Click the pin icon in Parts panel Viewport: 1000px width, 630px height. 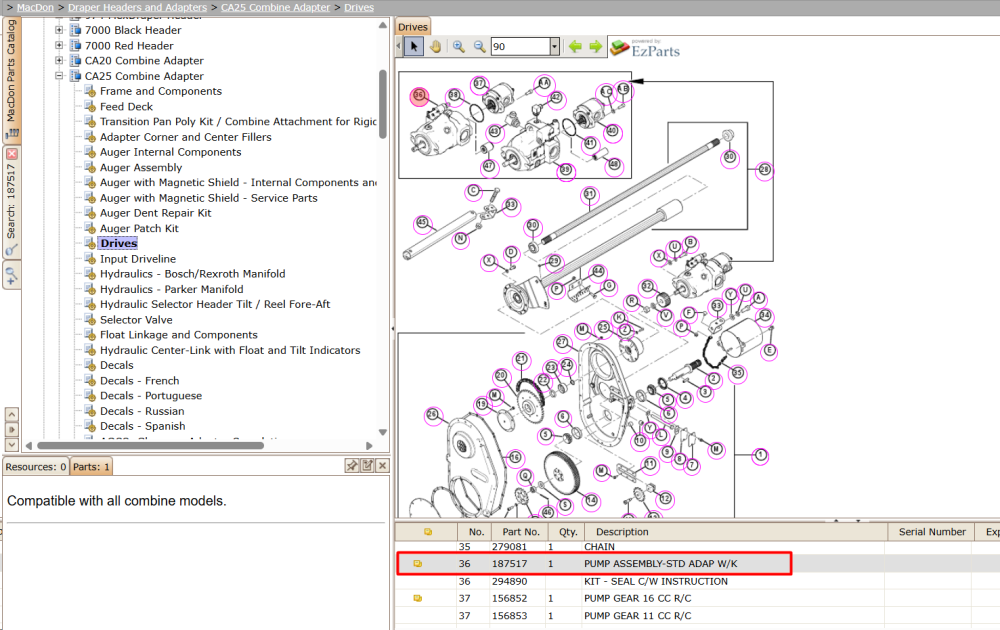click(351, 465)
